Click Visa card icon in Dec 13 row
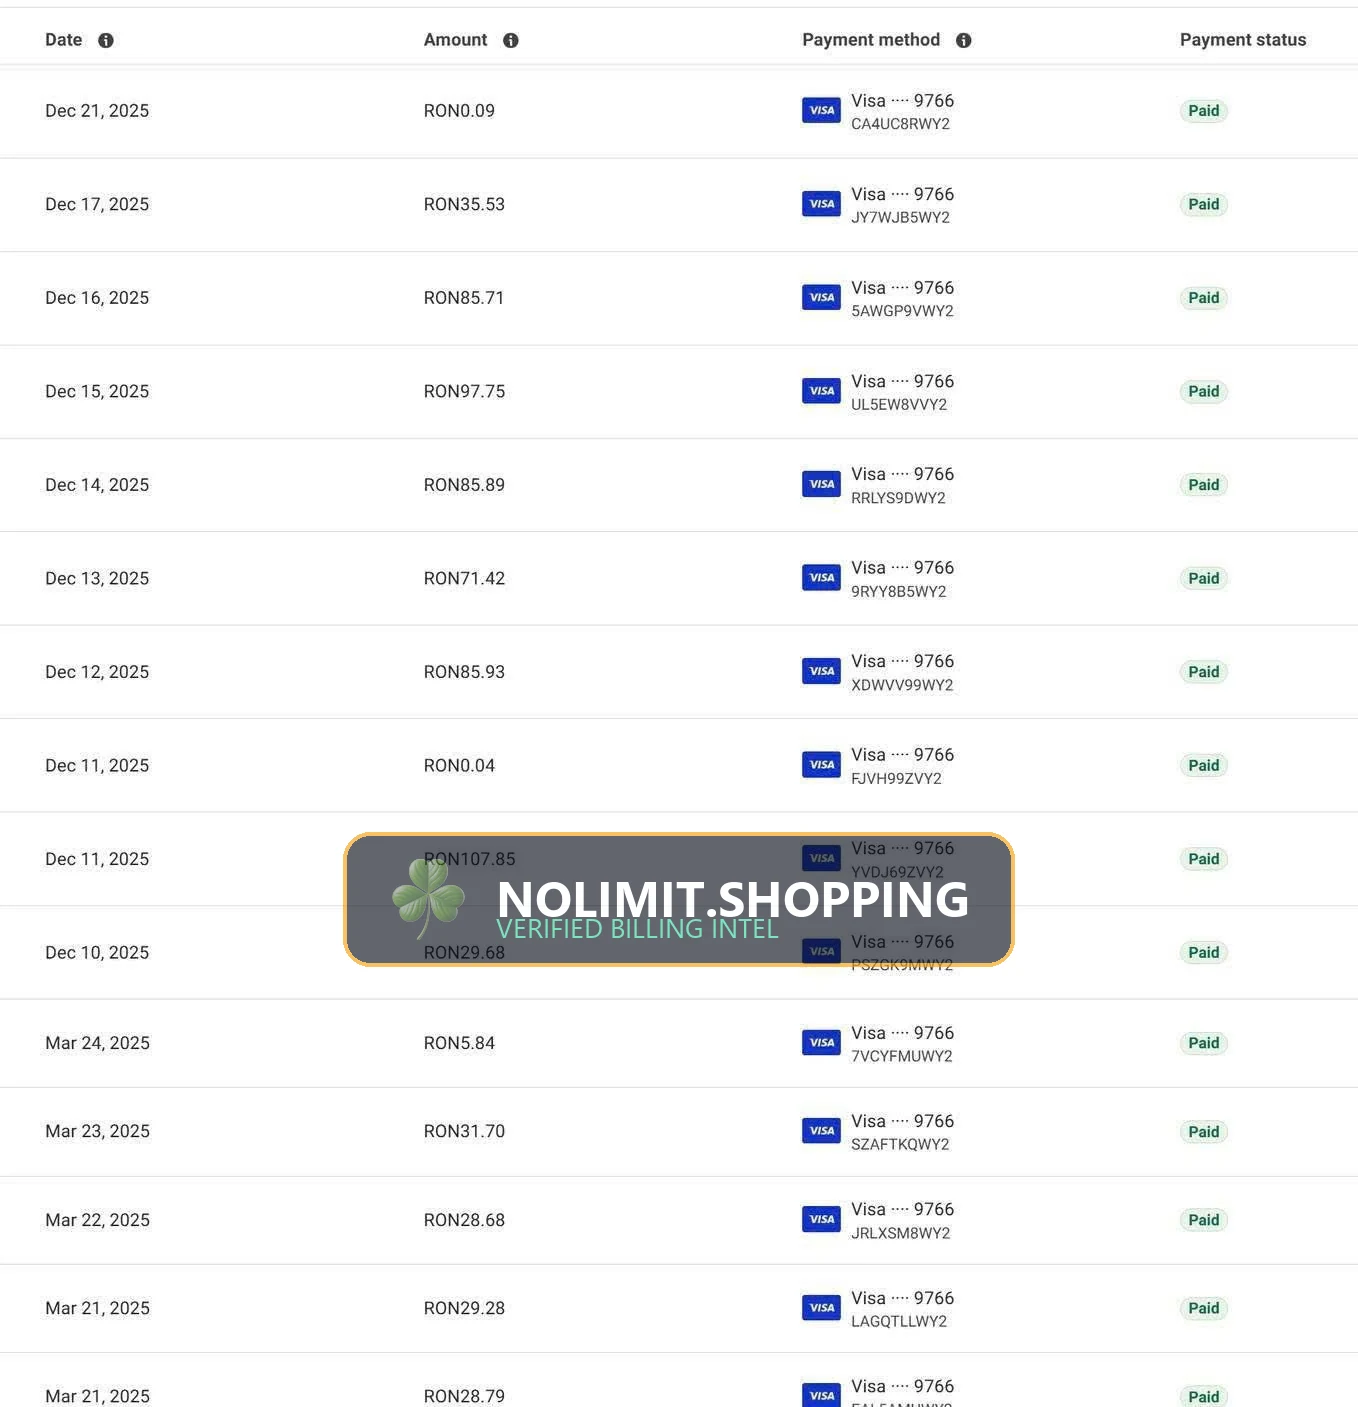Image resolution: width=1358 pixels, height=1407 pixels. [821, 577]
